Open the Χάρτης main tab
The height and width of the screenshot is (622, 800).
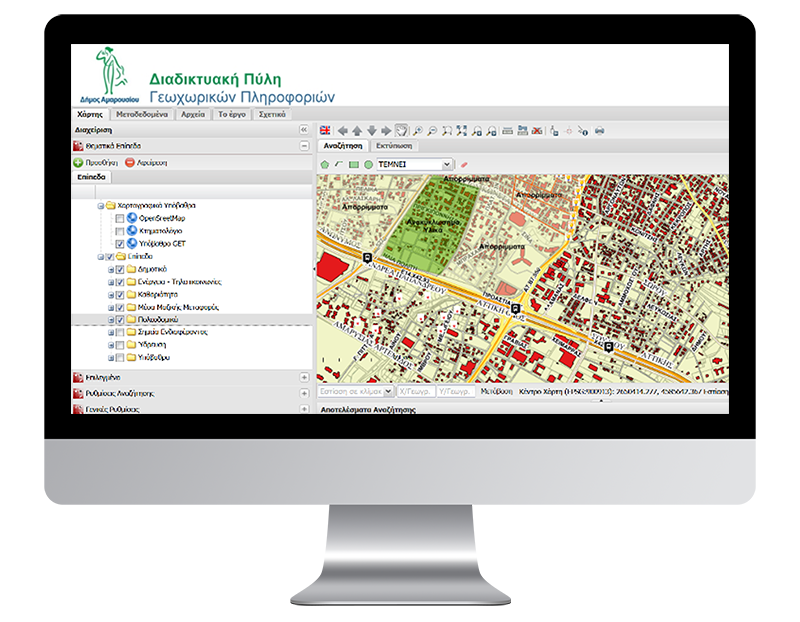[90, 114]
